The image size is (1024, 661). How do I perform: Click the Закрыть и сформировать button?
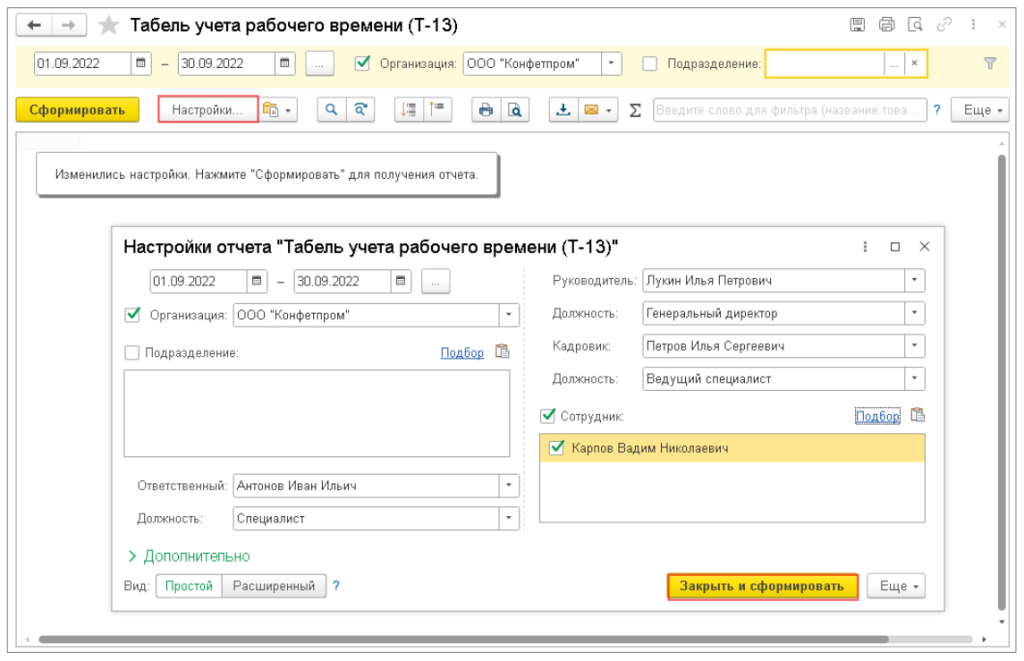tap(762, 586)
